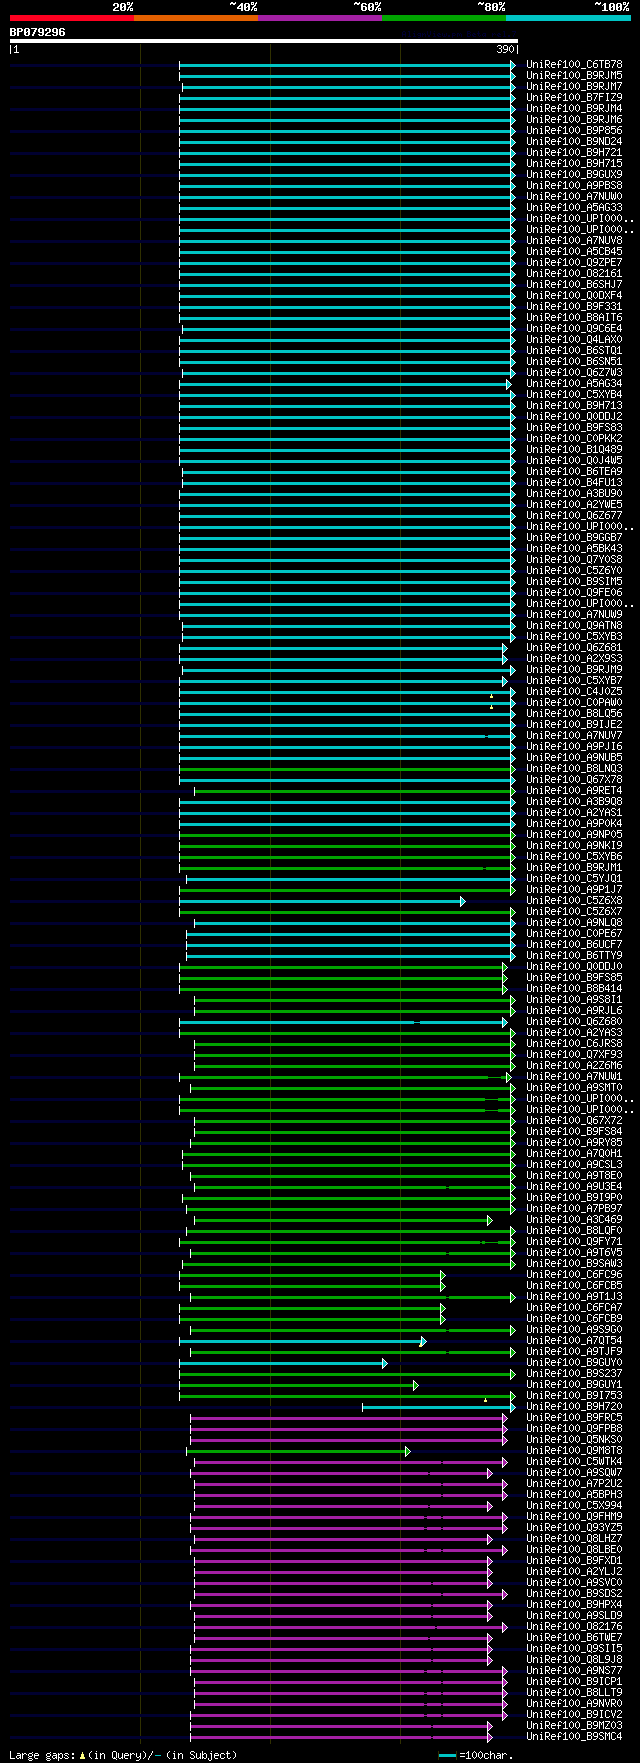Open hit UniRef100_B9P856
The height and width of the screenshot is (1763, 640).
pos(574,130)
